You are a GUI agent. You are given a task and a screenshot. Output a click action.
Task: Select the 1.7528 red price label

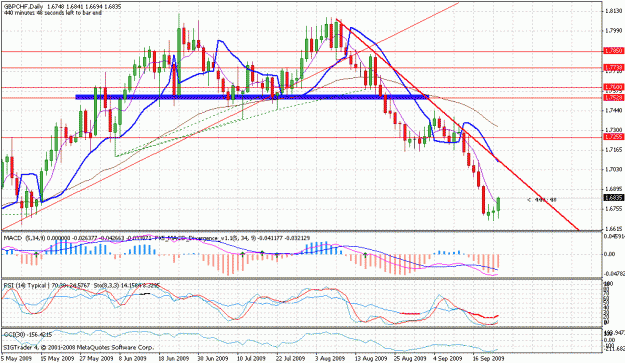pyautogui.click(x=613, y=97)
